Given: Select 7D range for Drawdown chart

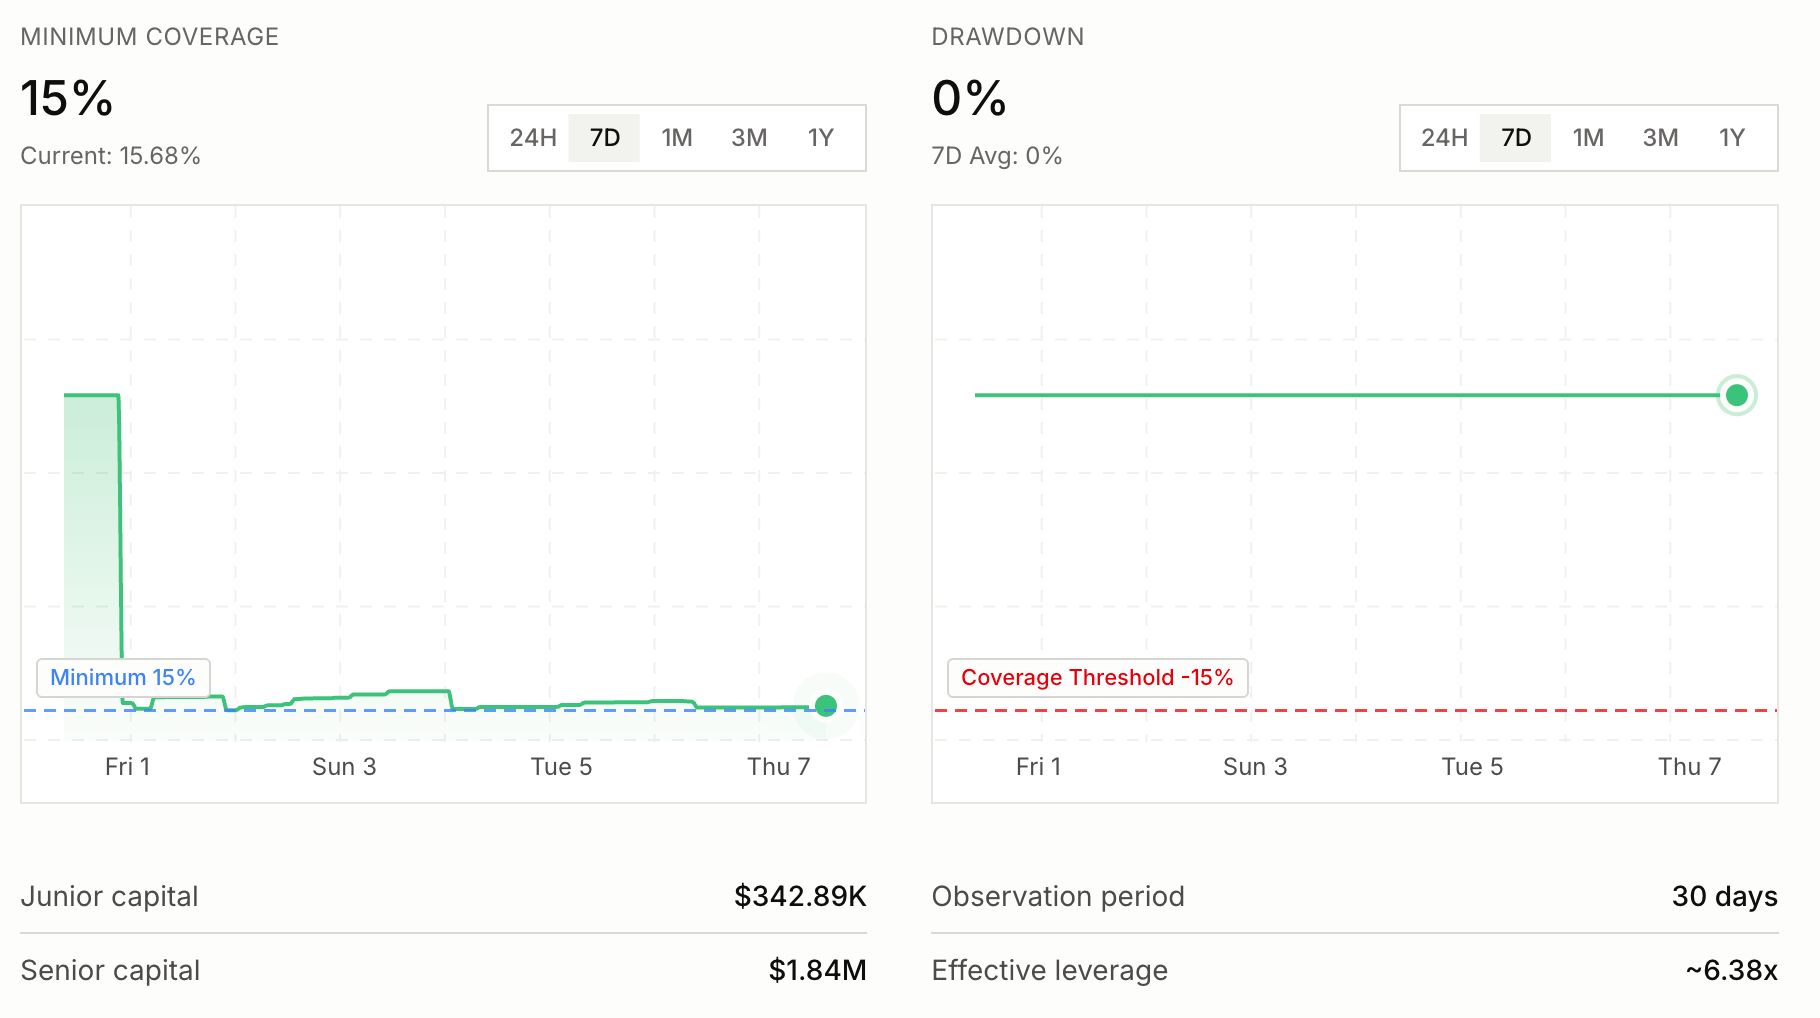Looking at the screenshot, I should click(1516, 138).
